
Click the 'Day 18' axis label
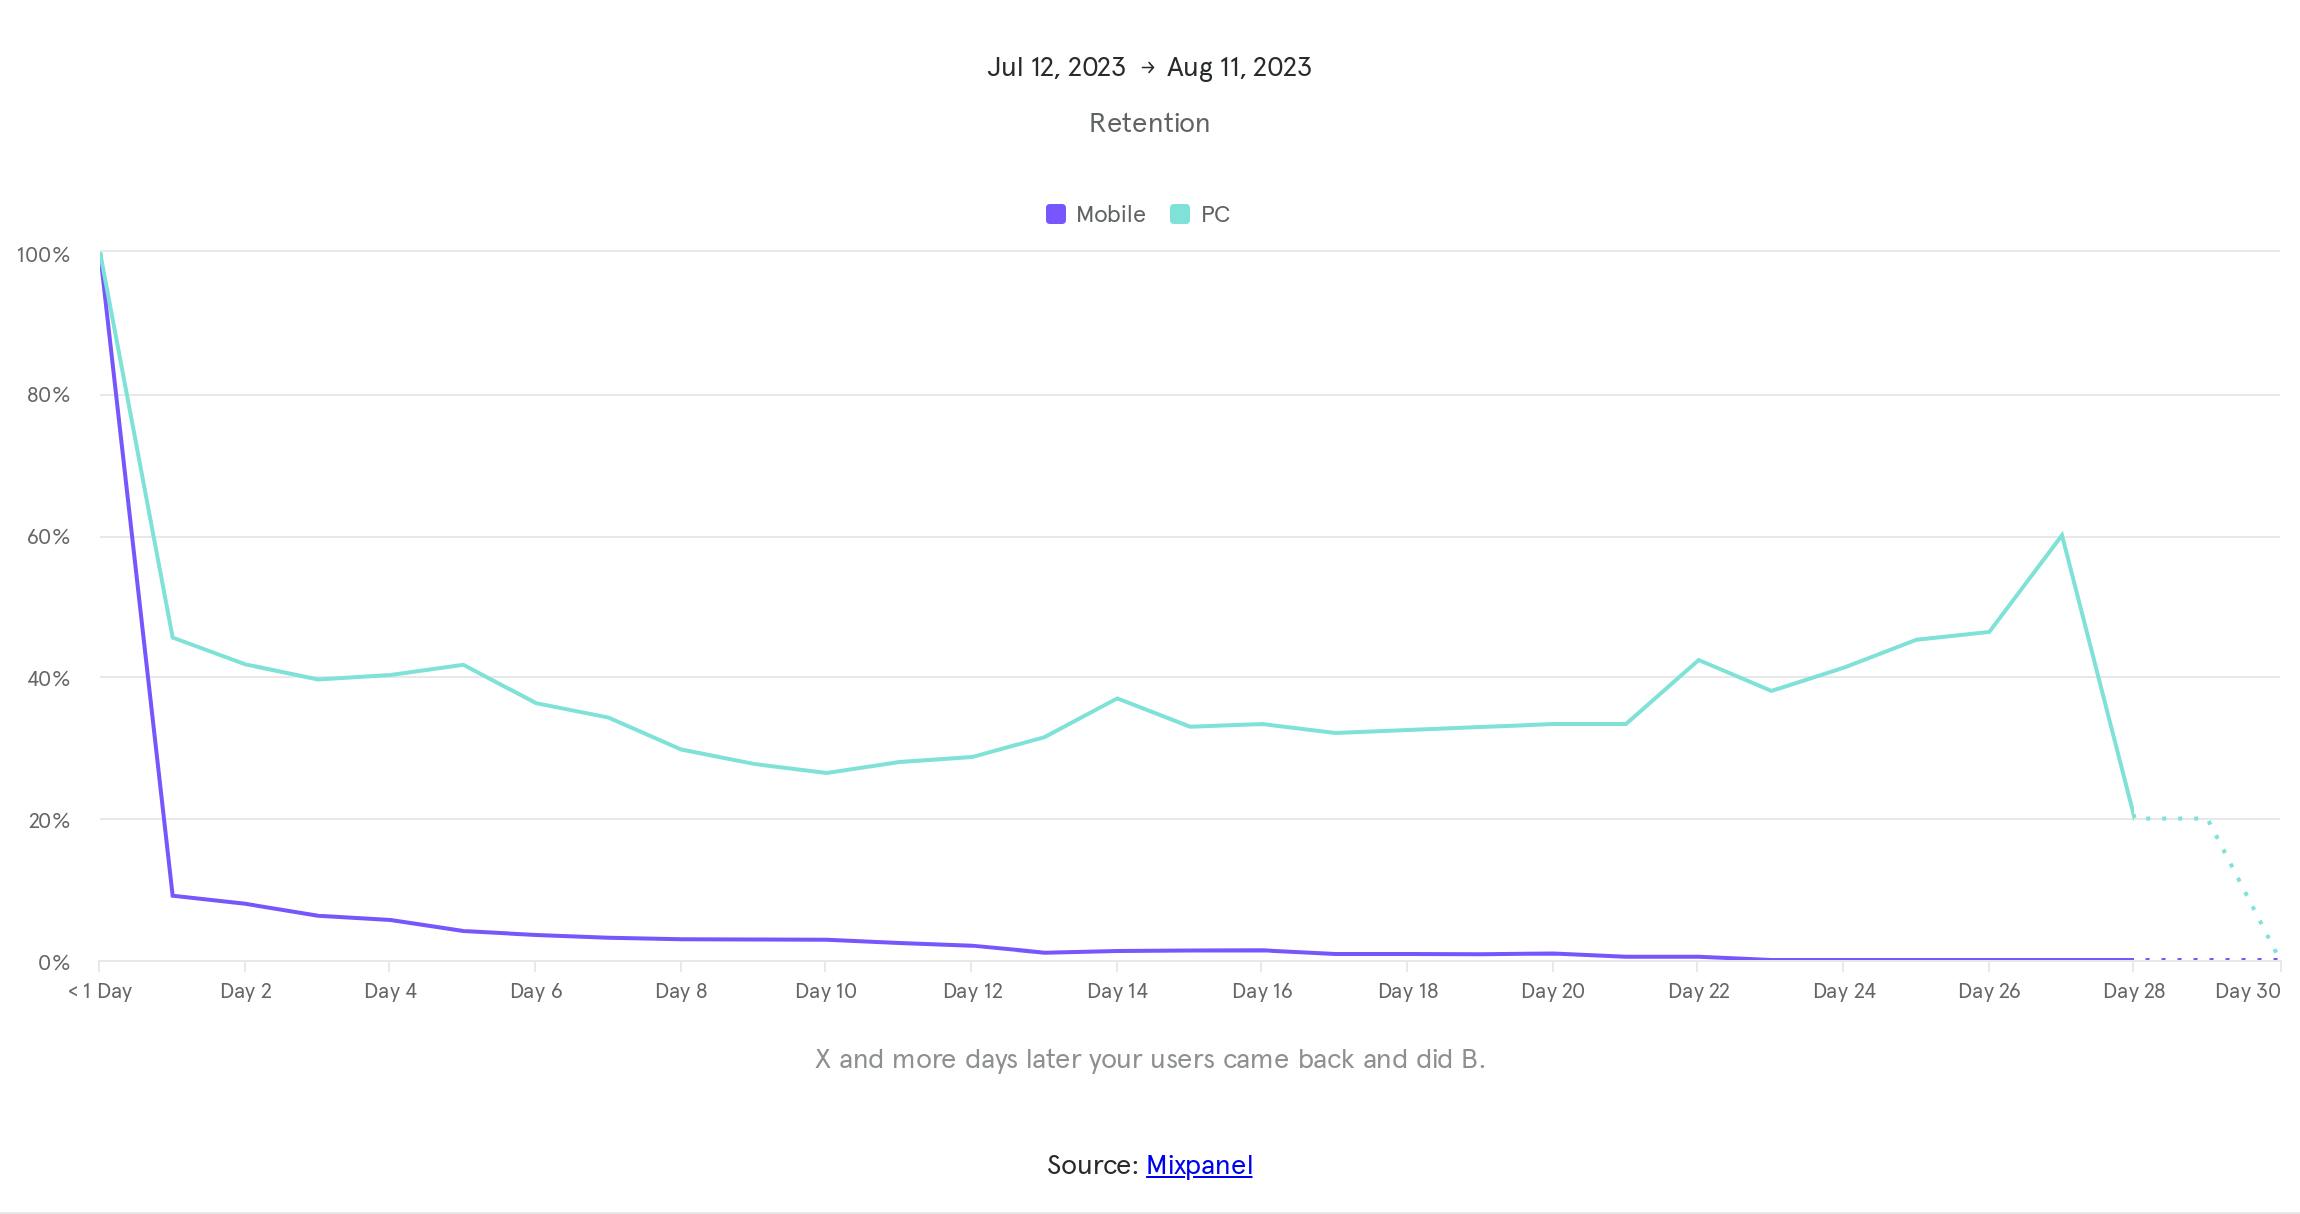coord(1408,991)
